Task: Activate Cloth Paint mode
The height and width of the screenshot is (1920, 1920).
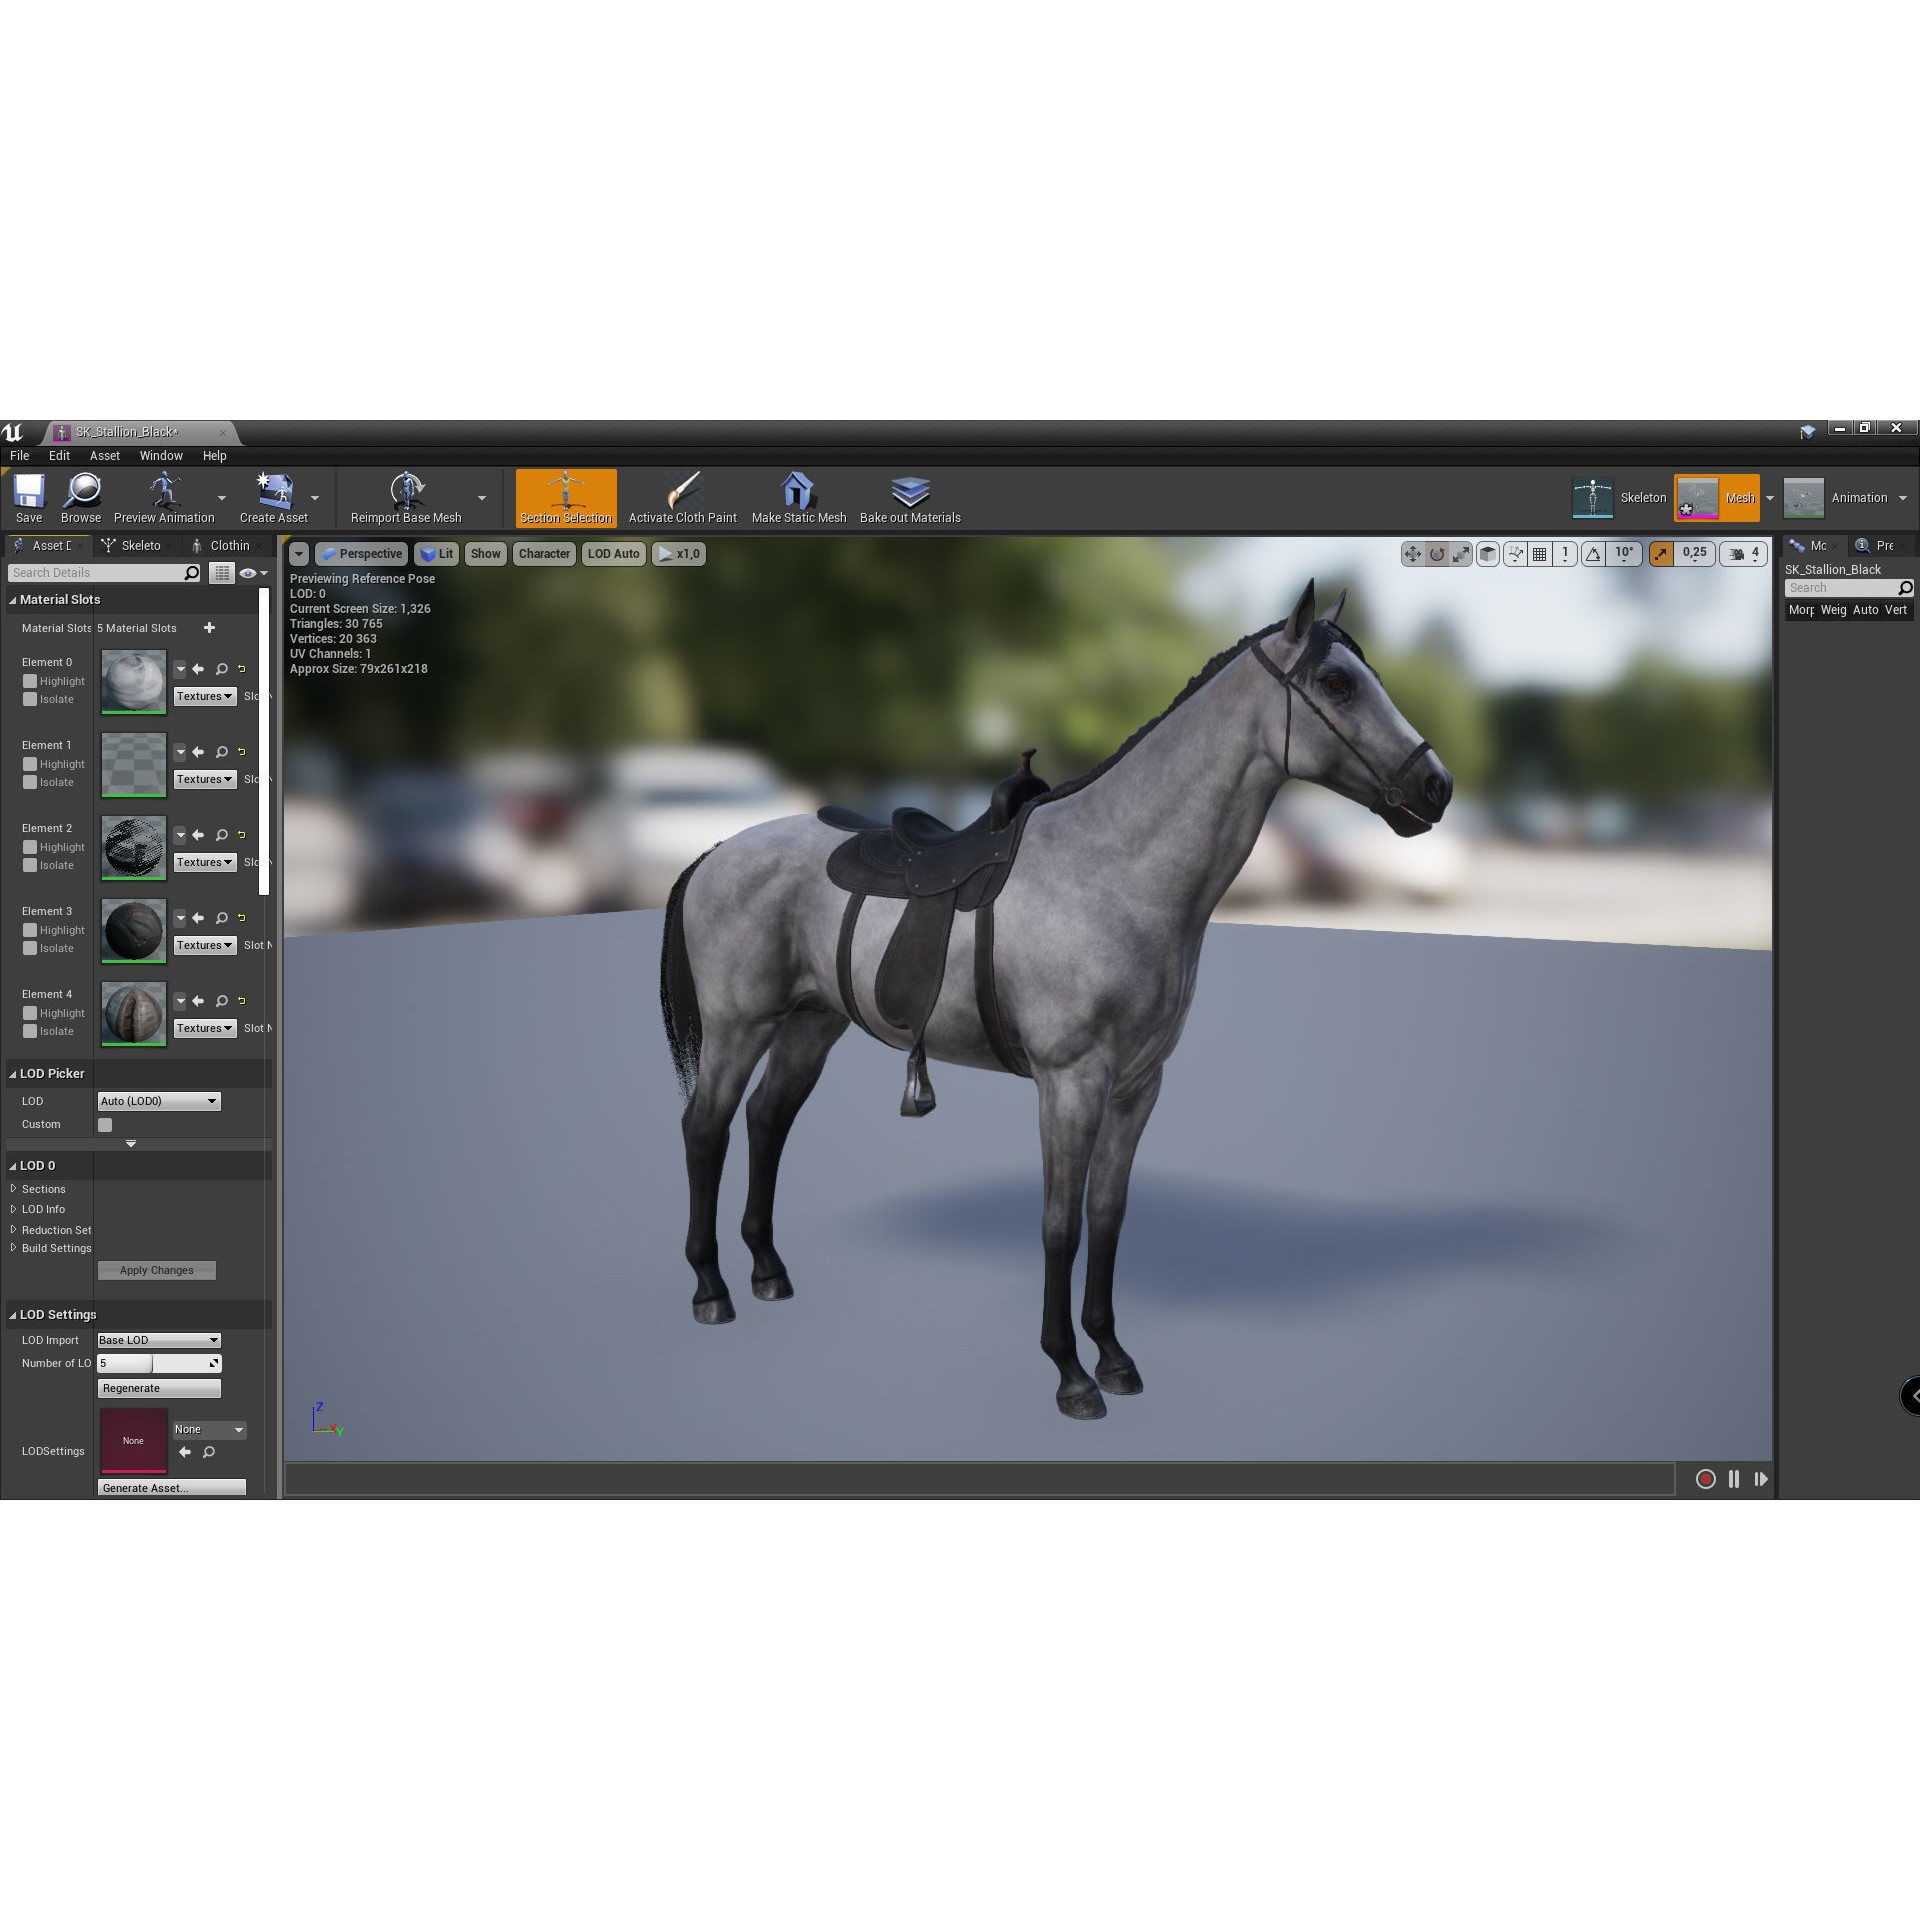Action: click(x=681, y=497)
